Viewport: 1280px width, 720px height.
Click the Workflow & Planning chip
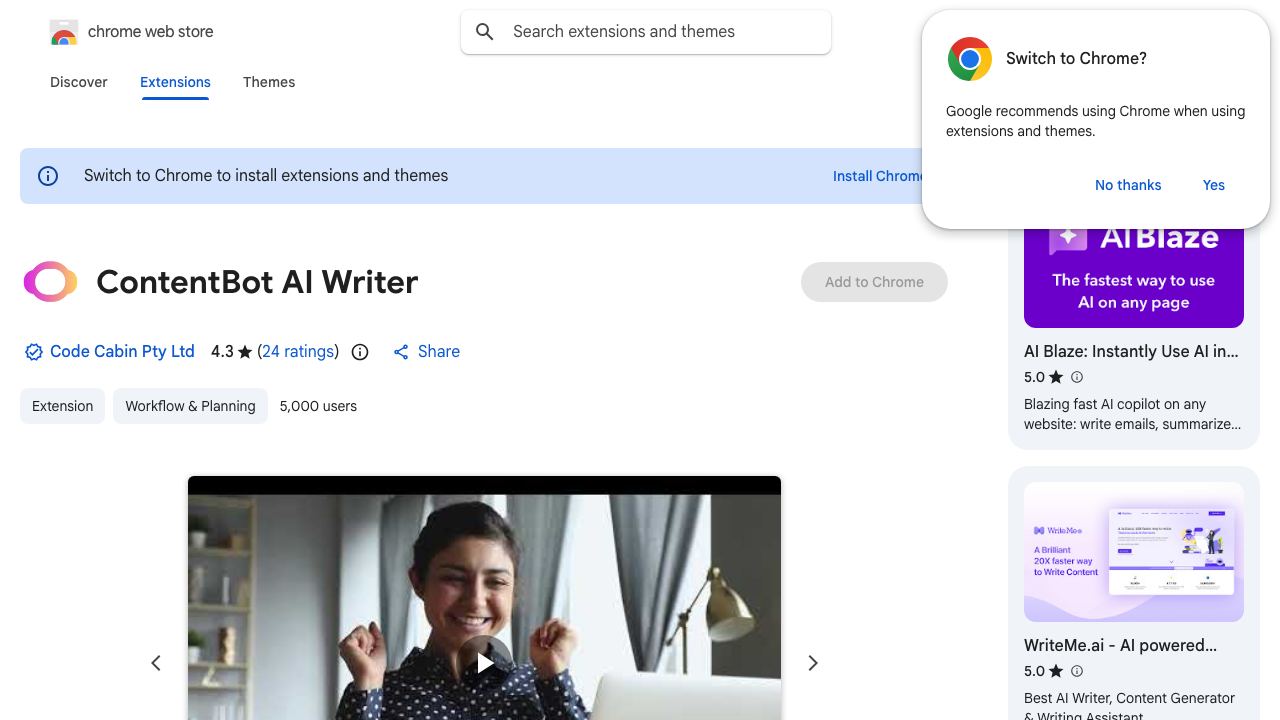[x=190, y=406]
